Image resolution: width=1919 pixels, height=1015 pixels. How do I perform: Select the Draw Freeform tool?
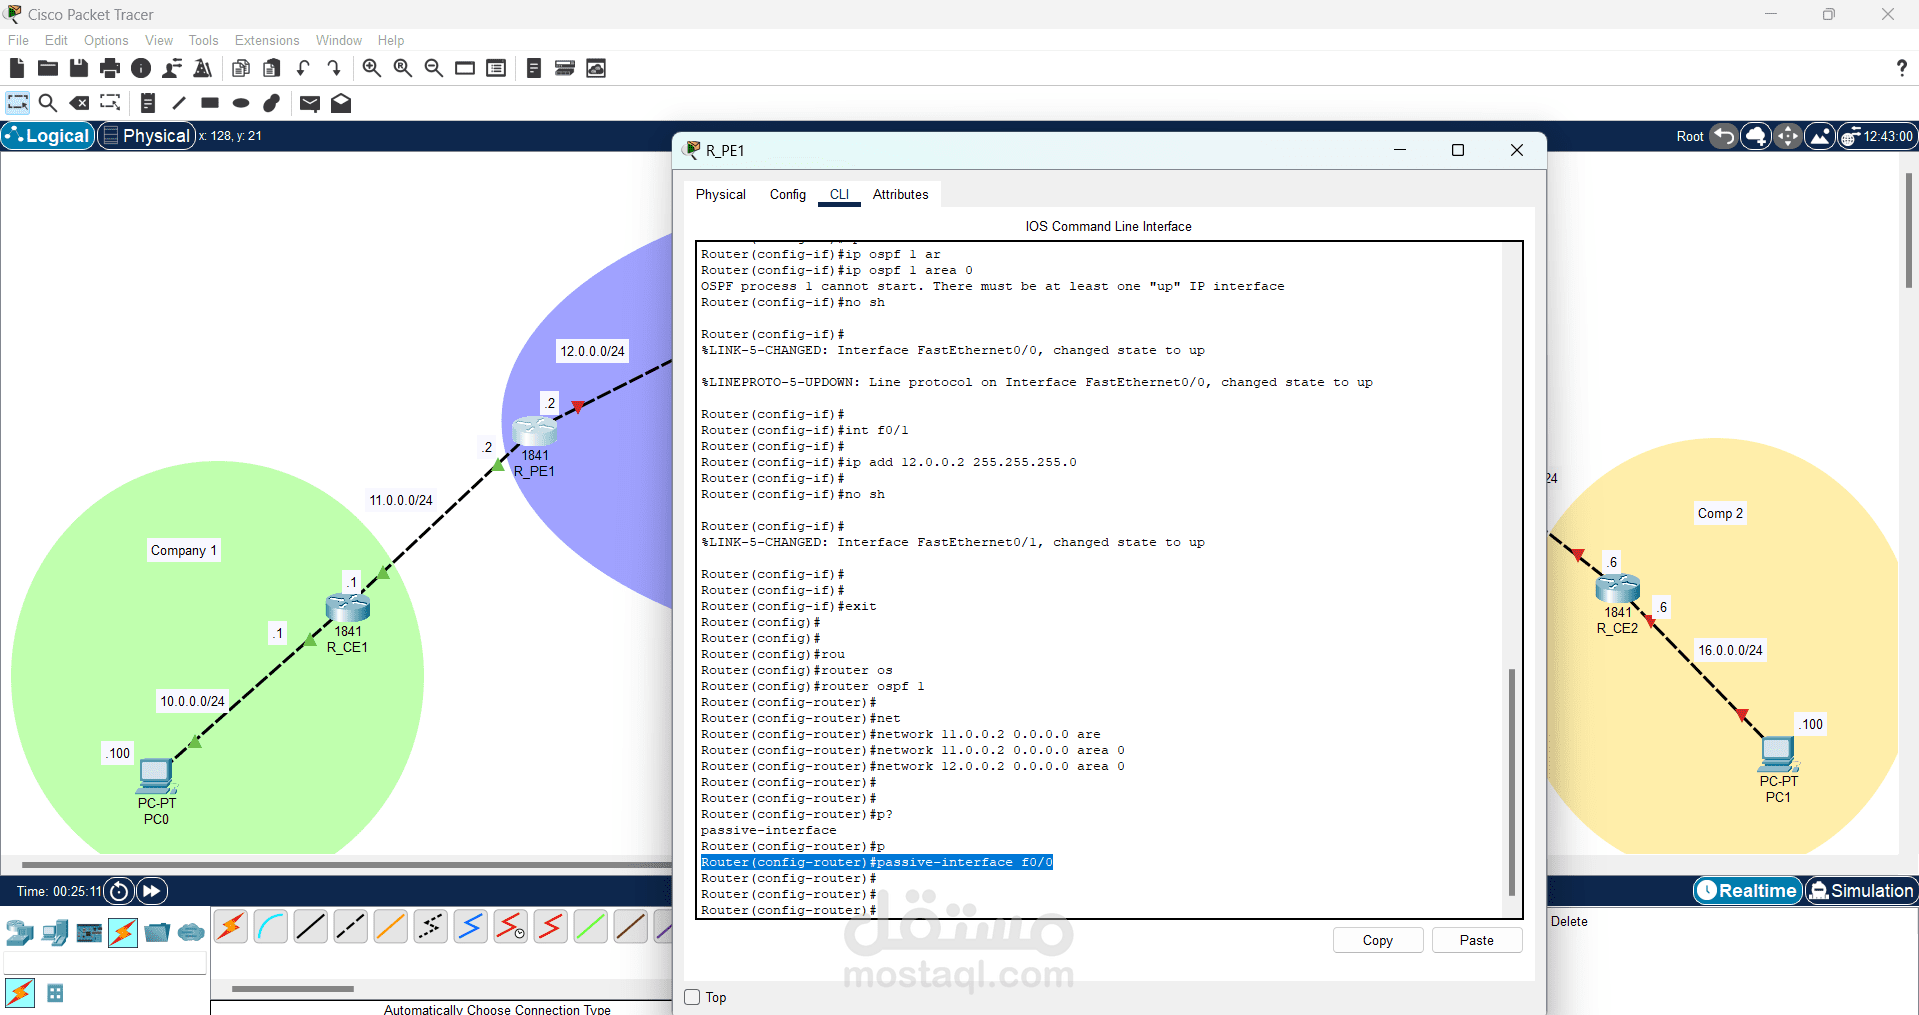272,103
